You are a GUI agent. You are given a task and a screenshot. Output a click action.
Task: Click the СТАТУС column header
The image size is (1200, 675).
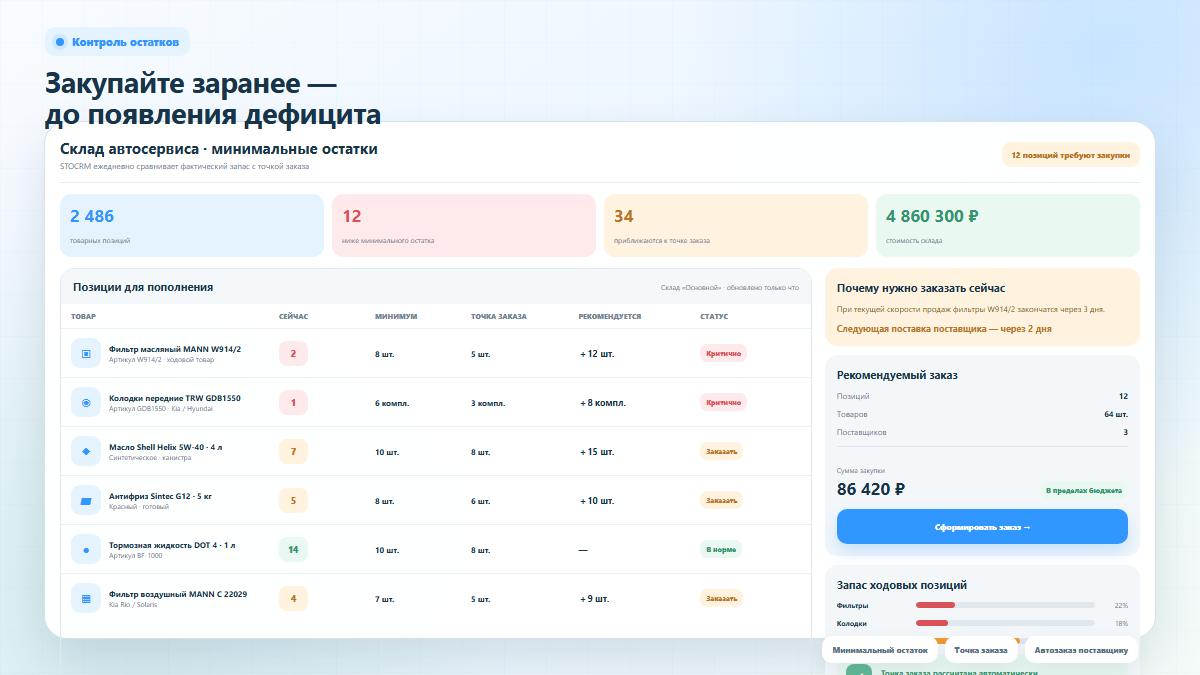click(714, 316)
